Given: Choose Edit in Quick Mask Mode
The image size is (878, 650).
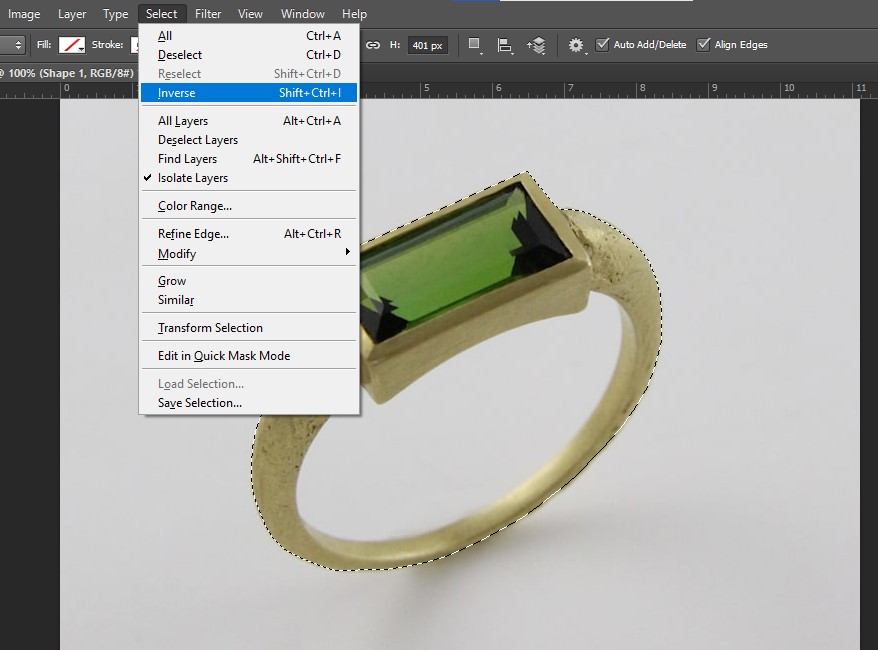Looking at the screenshot, I should tap(224, 356).
